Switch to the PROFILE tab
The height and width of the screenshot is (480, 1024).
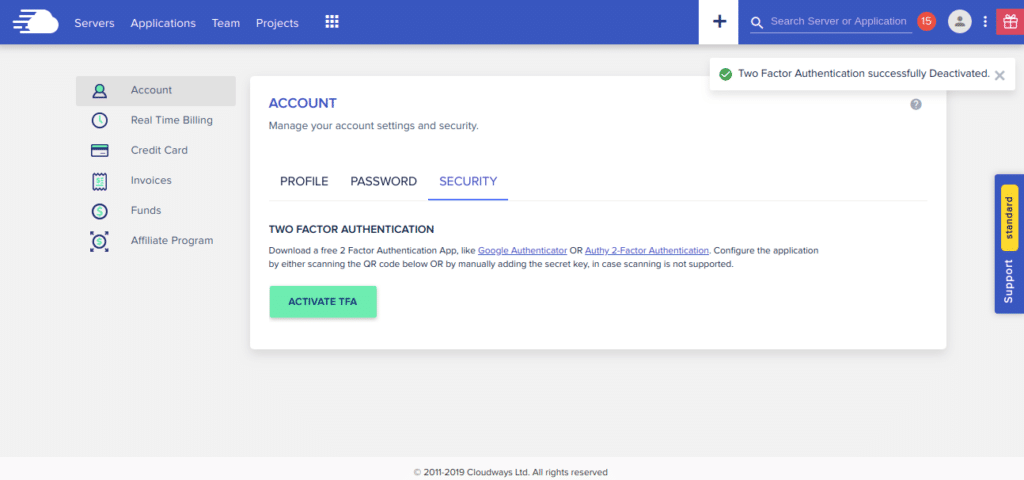[x=304, y=181]
